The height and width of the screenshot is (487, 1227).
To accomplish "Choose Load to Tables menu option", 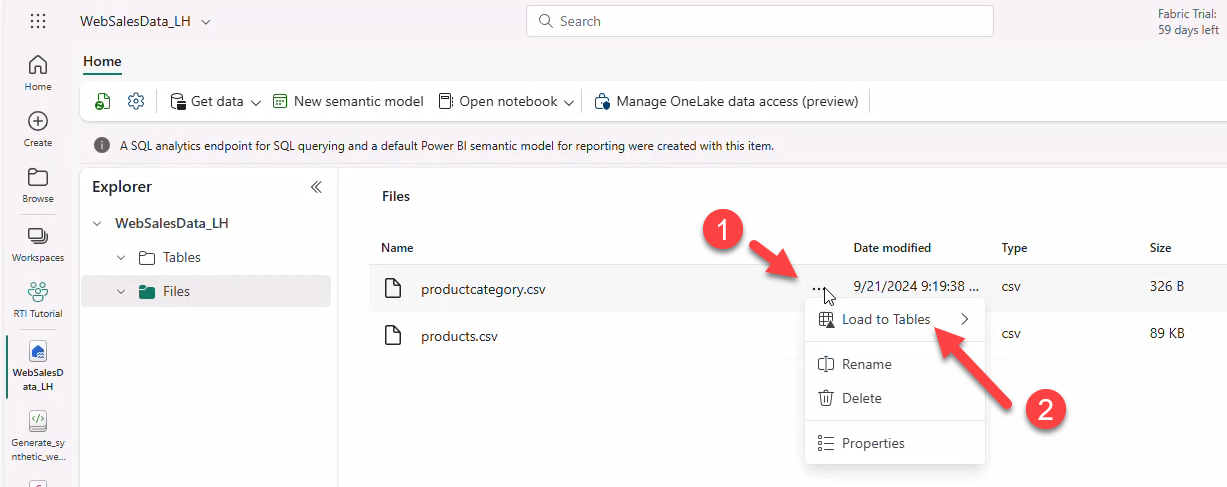I will click(886, 319).
